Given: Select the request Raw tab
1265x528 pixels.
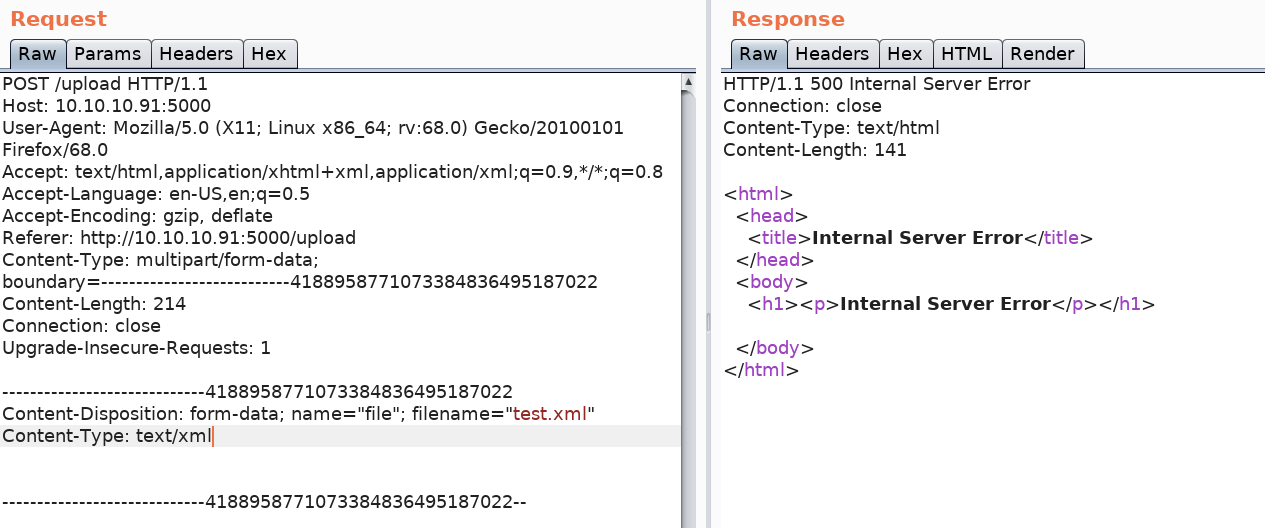Looking at the screenshot, I should [x=38, y=54].
